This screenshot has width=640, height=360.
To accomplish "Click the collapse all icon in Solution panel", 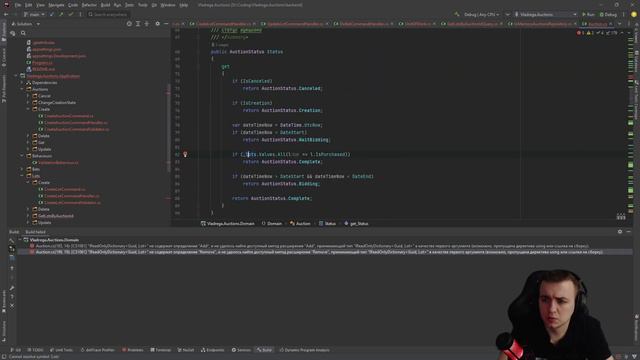I will pos(147,24).
